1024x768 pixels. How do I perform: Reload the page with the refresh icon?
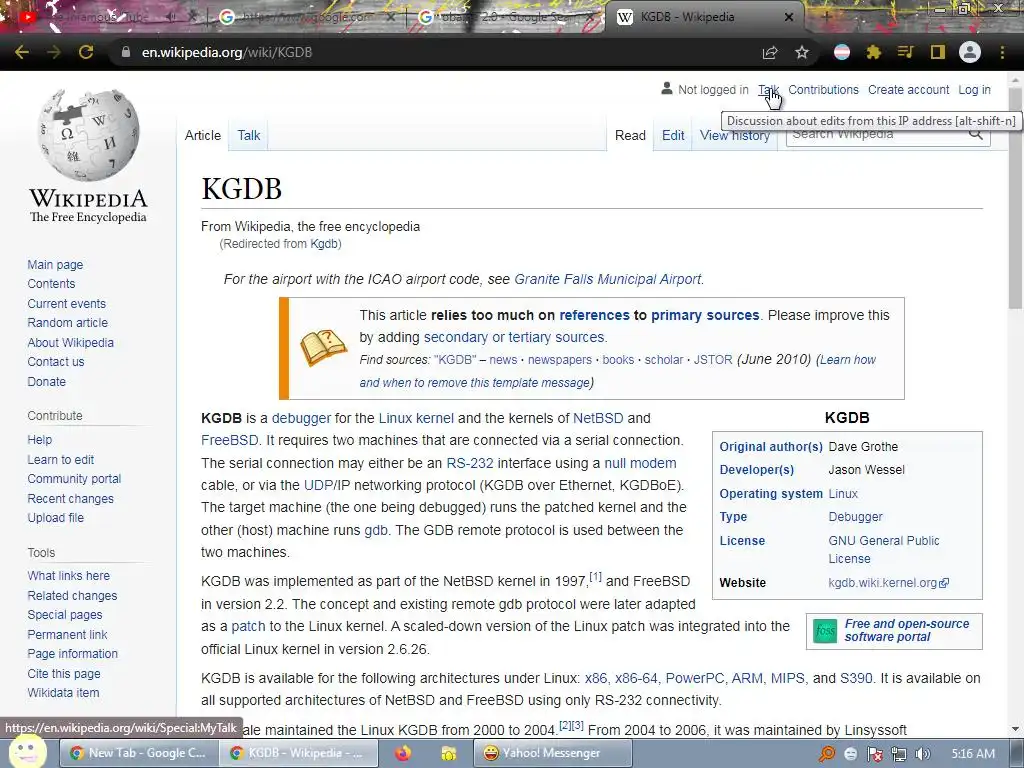click(86, 52)
